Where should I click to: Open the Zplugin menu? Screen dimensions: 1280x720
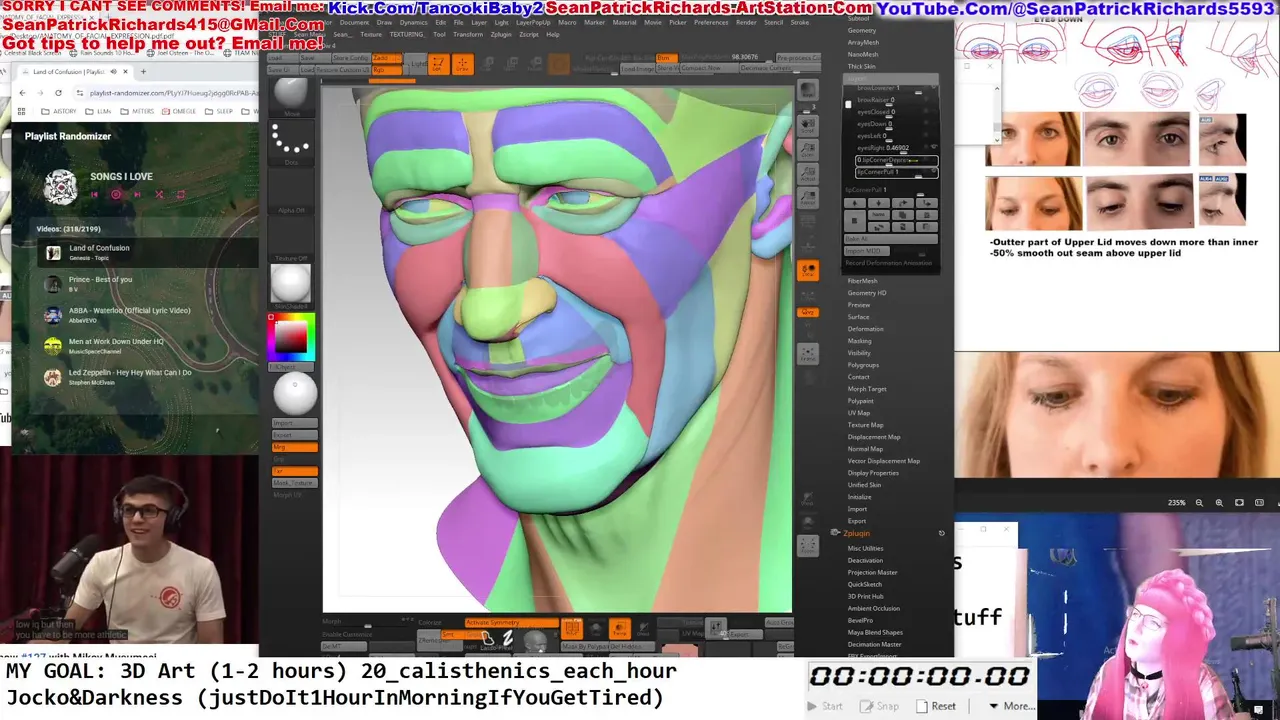pos(501,34)
